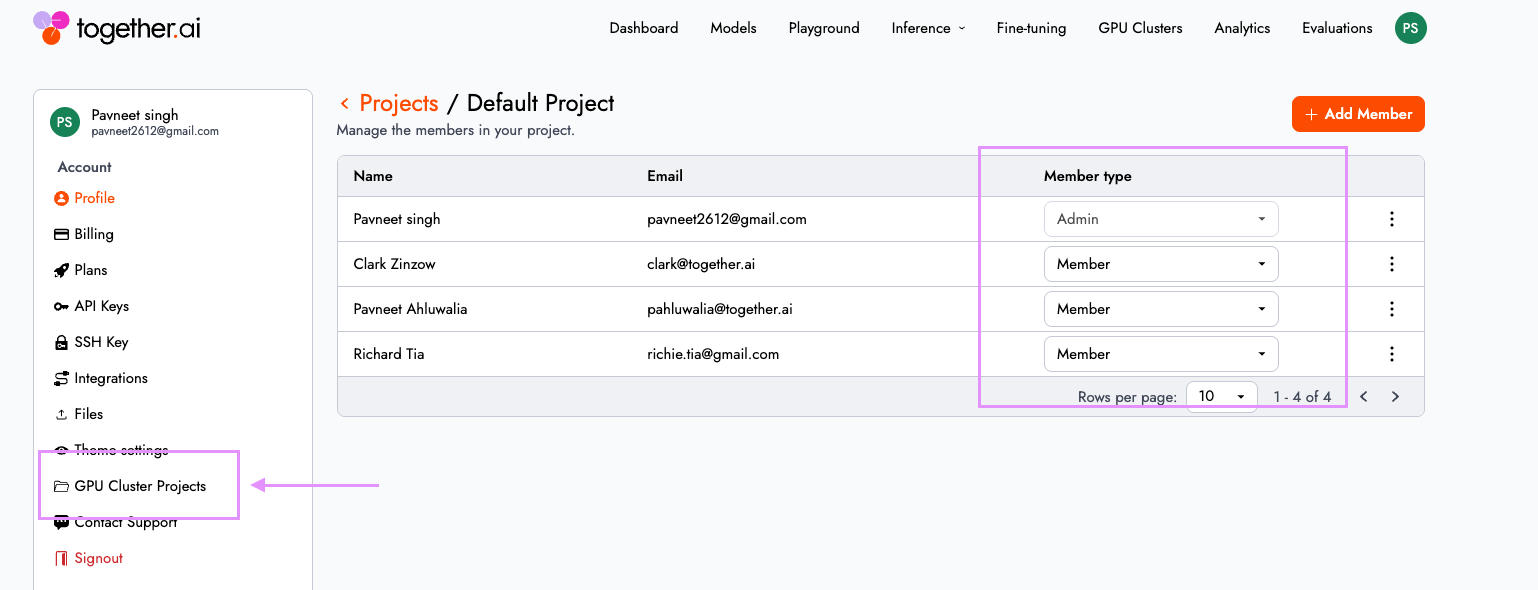Screen dimensions: 1538x590
Task: Click the sidebar PS avatar circle
Action: pyautogui.click(x=65, y=122)
